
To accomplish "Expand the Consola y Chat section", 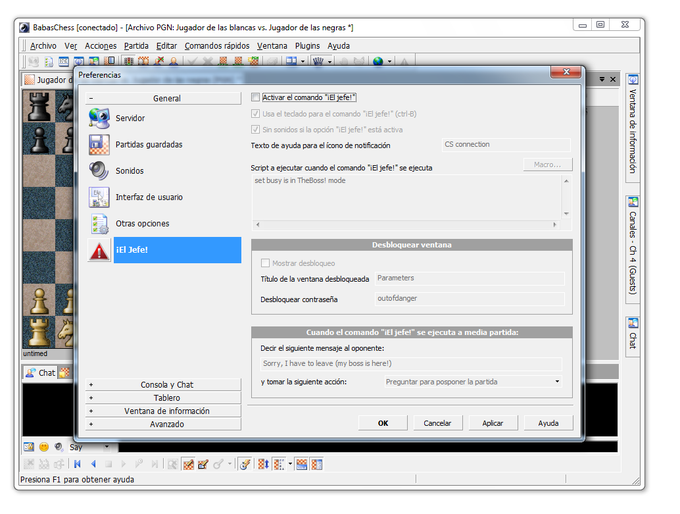I will point(163,385).
